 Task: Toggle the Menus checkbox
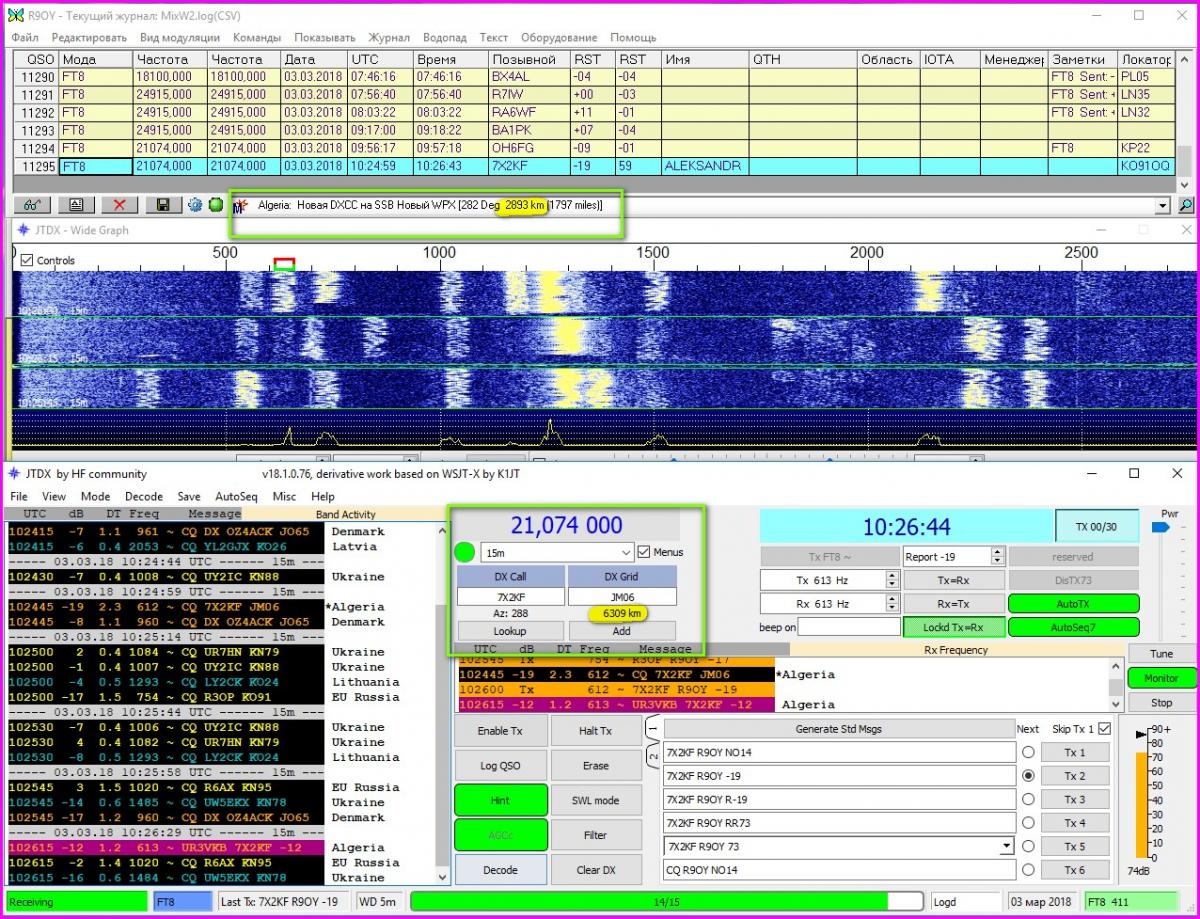tap(644, 552)
